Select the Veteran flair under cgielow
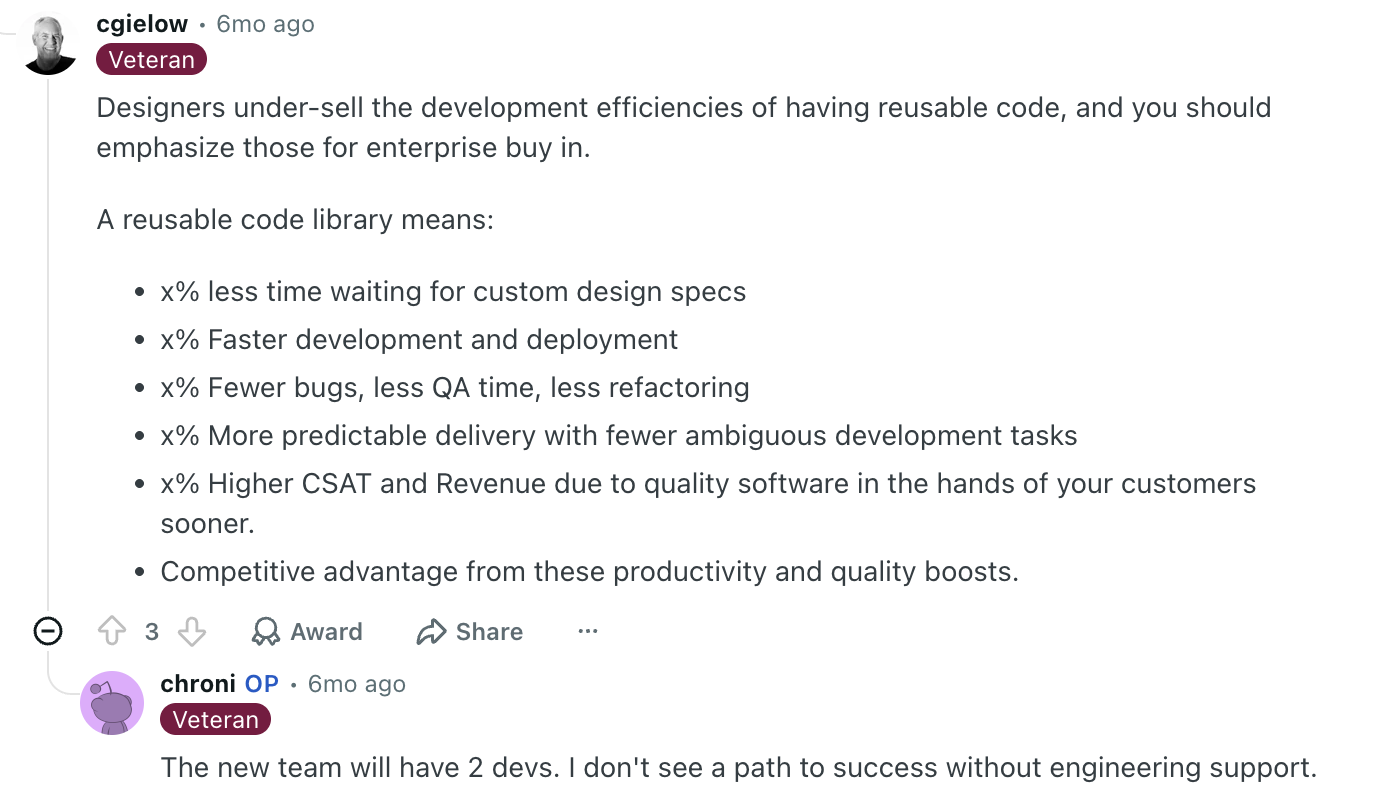Image resolution: width=1384 pixels, height=800 pixels. (152, 60)
